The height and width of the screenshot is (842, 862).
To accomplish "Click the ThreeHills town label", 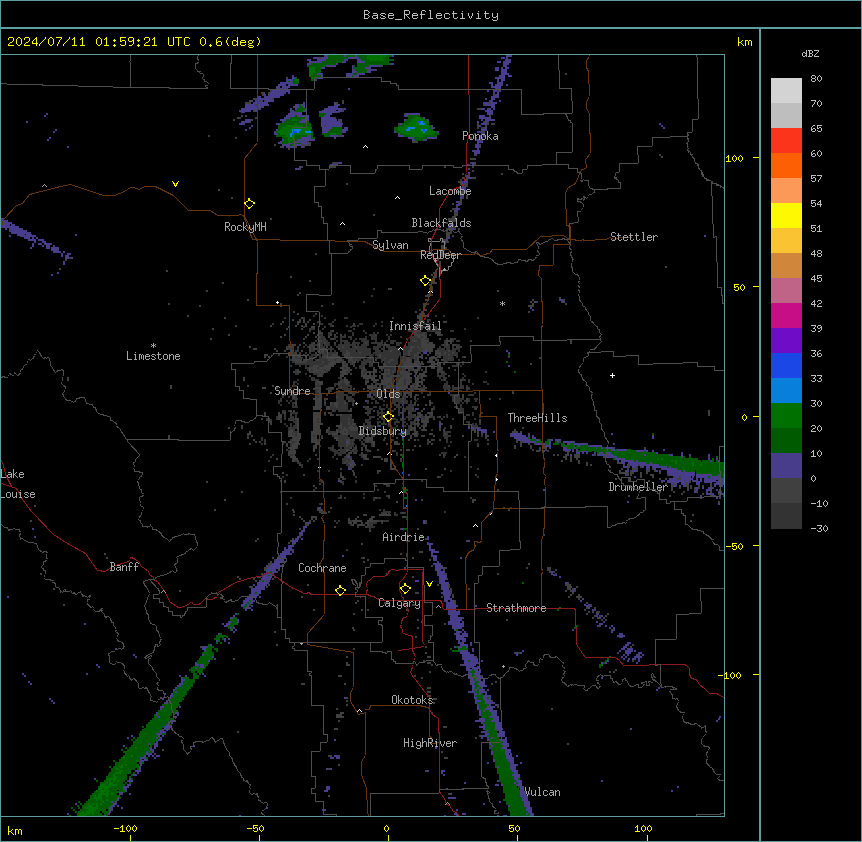I will pyautogui.click(x=537, y=418).
